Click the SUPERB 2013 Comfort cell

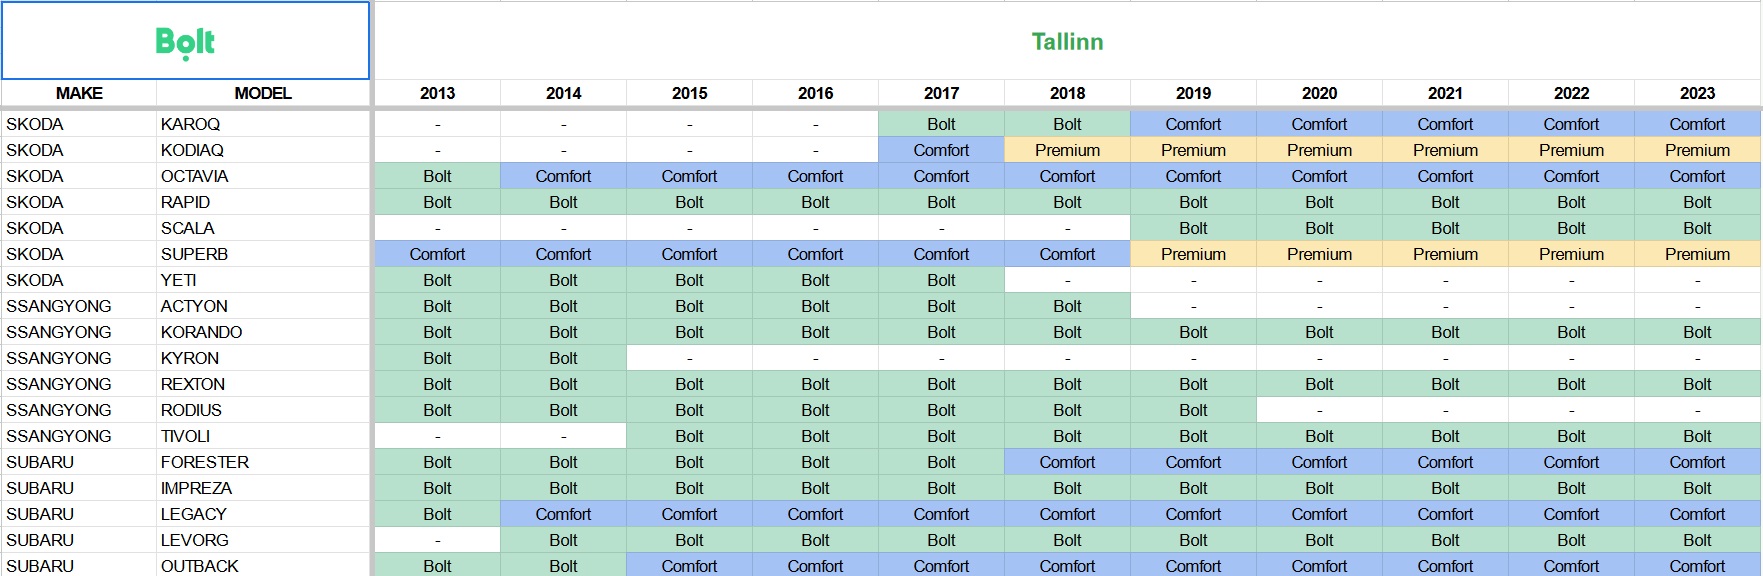pyautogui.click(x=437, y=254)
